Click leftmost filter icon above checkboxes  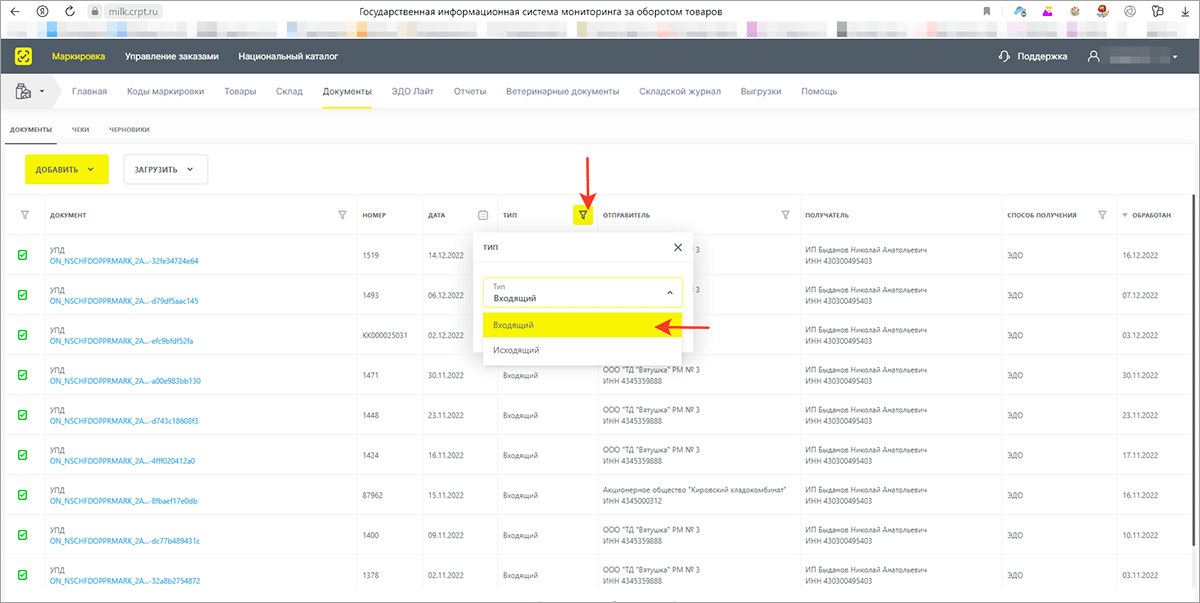24,214
